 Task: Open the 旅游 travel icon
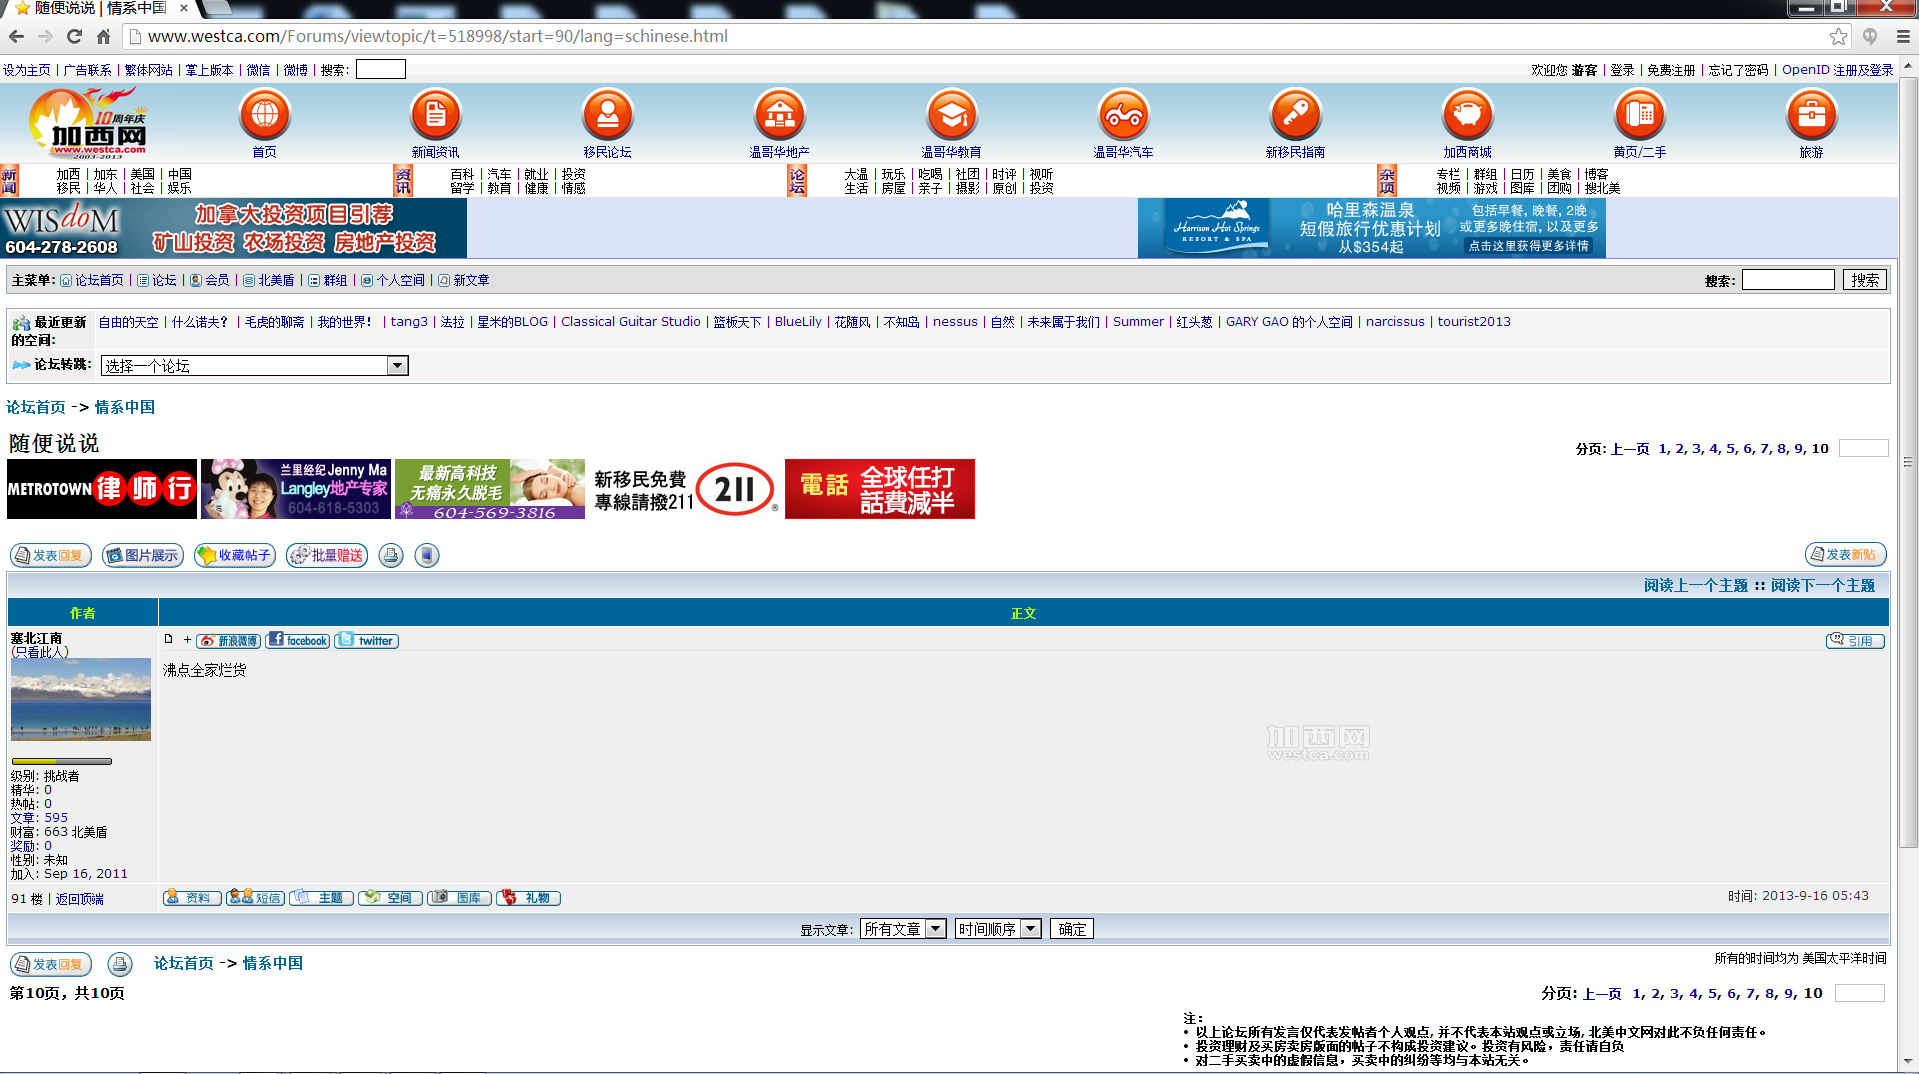pyautogui.click(x=1811, y=115)
